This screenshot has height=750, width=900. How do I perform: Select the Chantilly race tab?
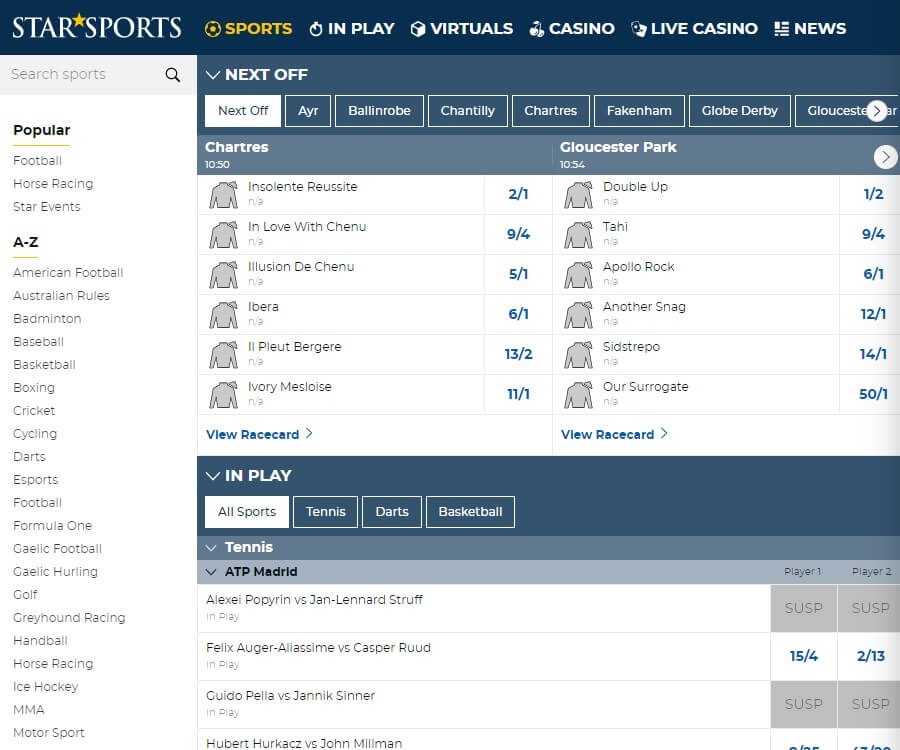point(468,111)
